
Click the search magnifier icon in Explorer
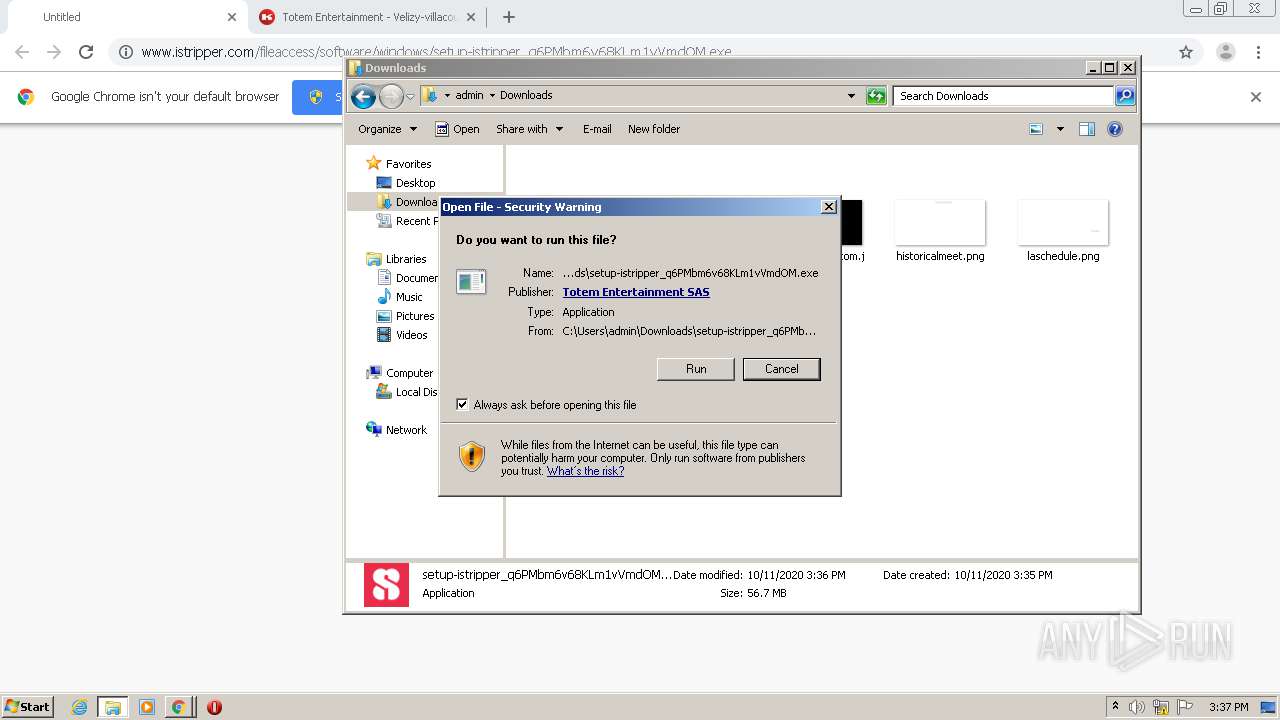click(1125, 96)
